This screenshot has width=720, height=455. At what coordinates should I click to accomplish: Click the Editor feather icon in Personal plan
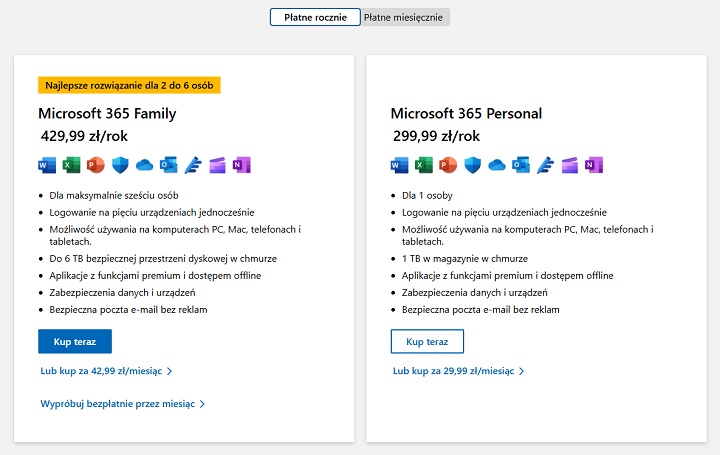pyautogui.click(x=545, y=165)
